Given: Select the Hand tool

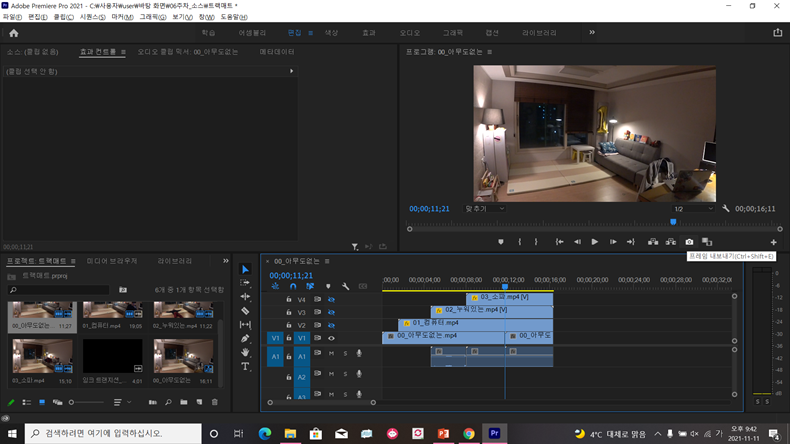Looking at the screenshot, I should (x=245, y=352).
